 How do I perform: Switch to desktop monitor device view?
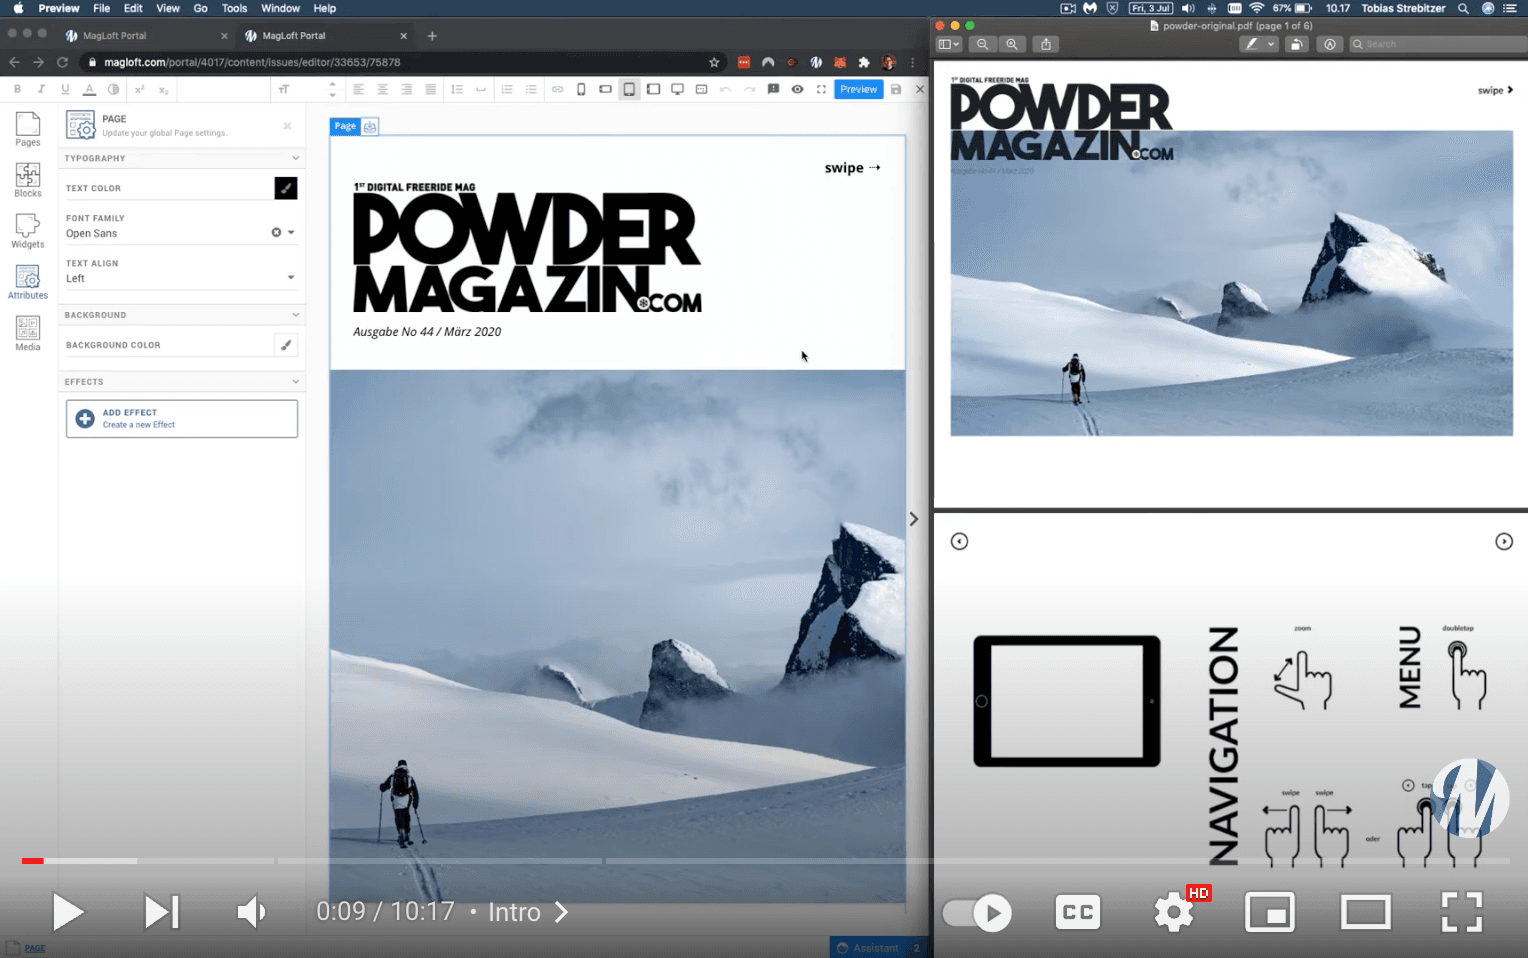(x=677, y=89)
